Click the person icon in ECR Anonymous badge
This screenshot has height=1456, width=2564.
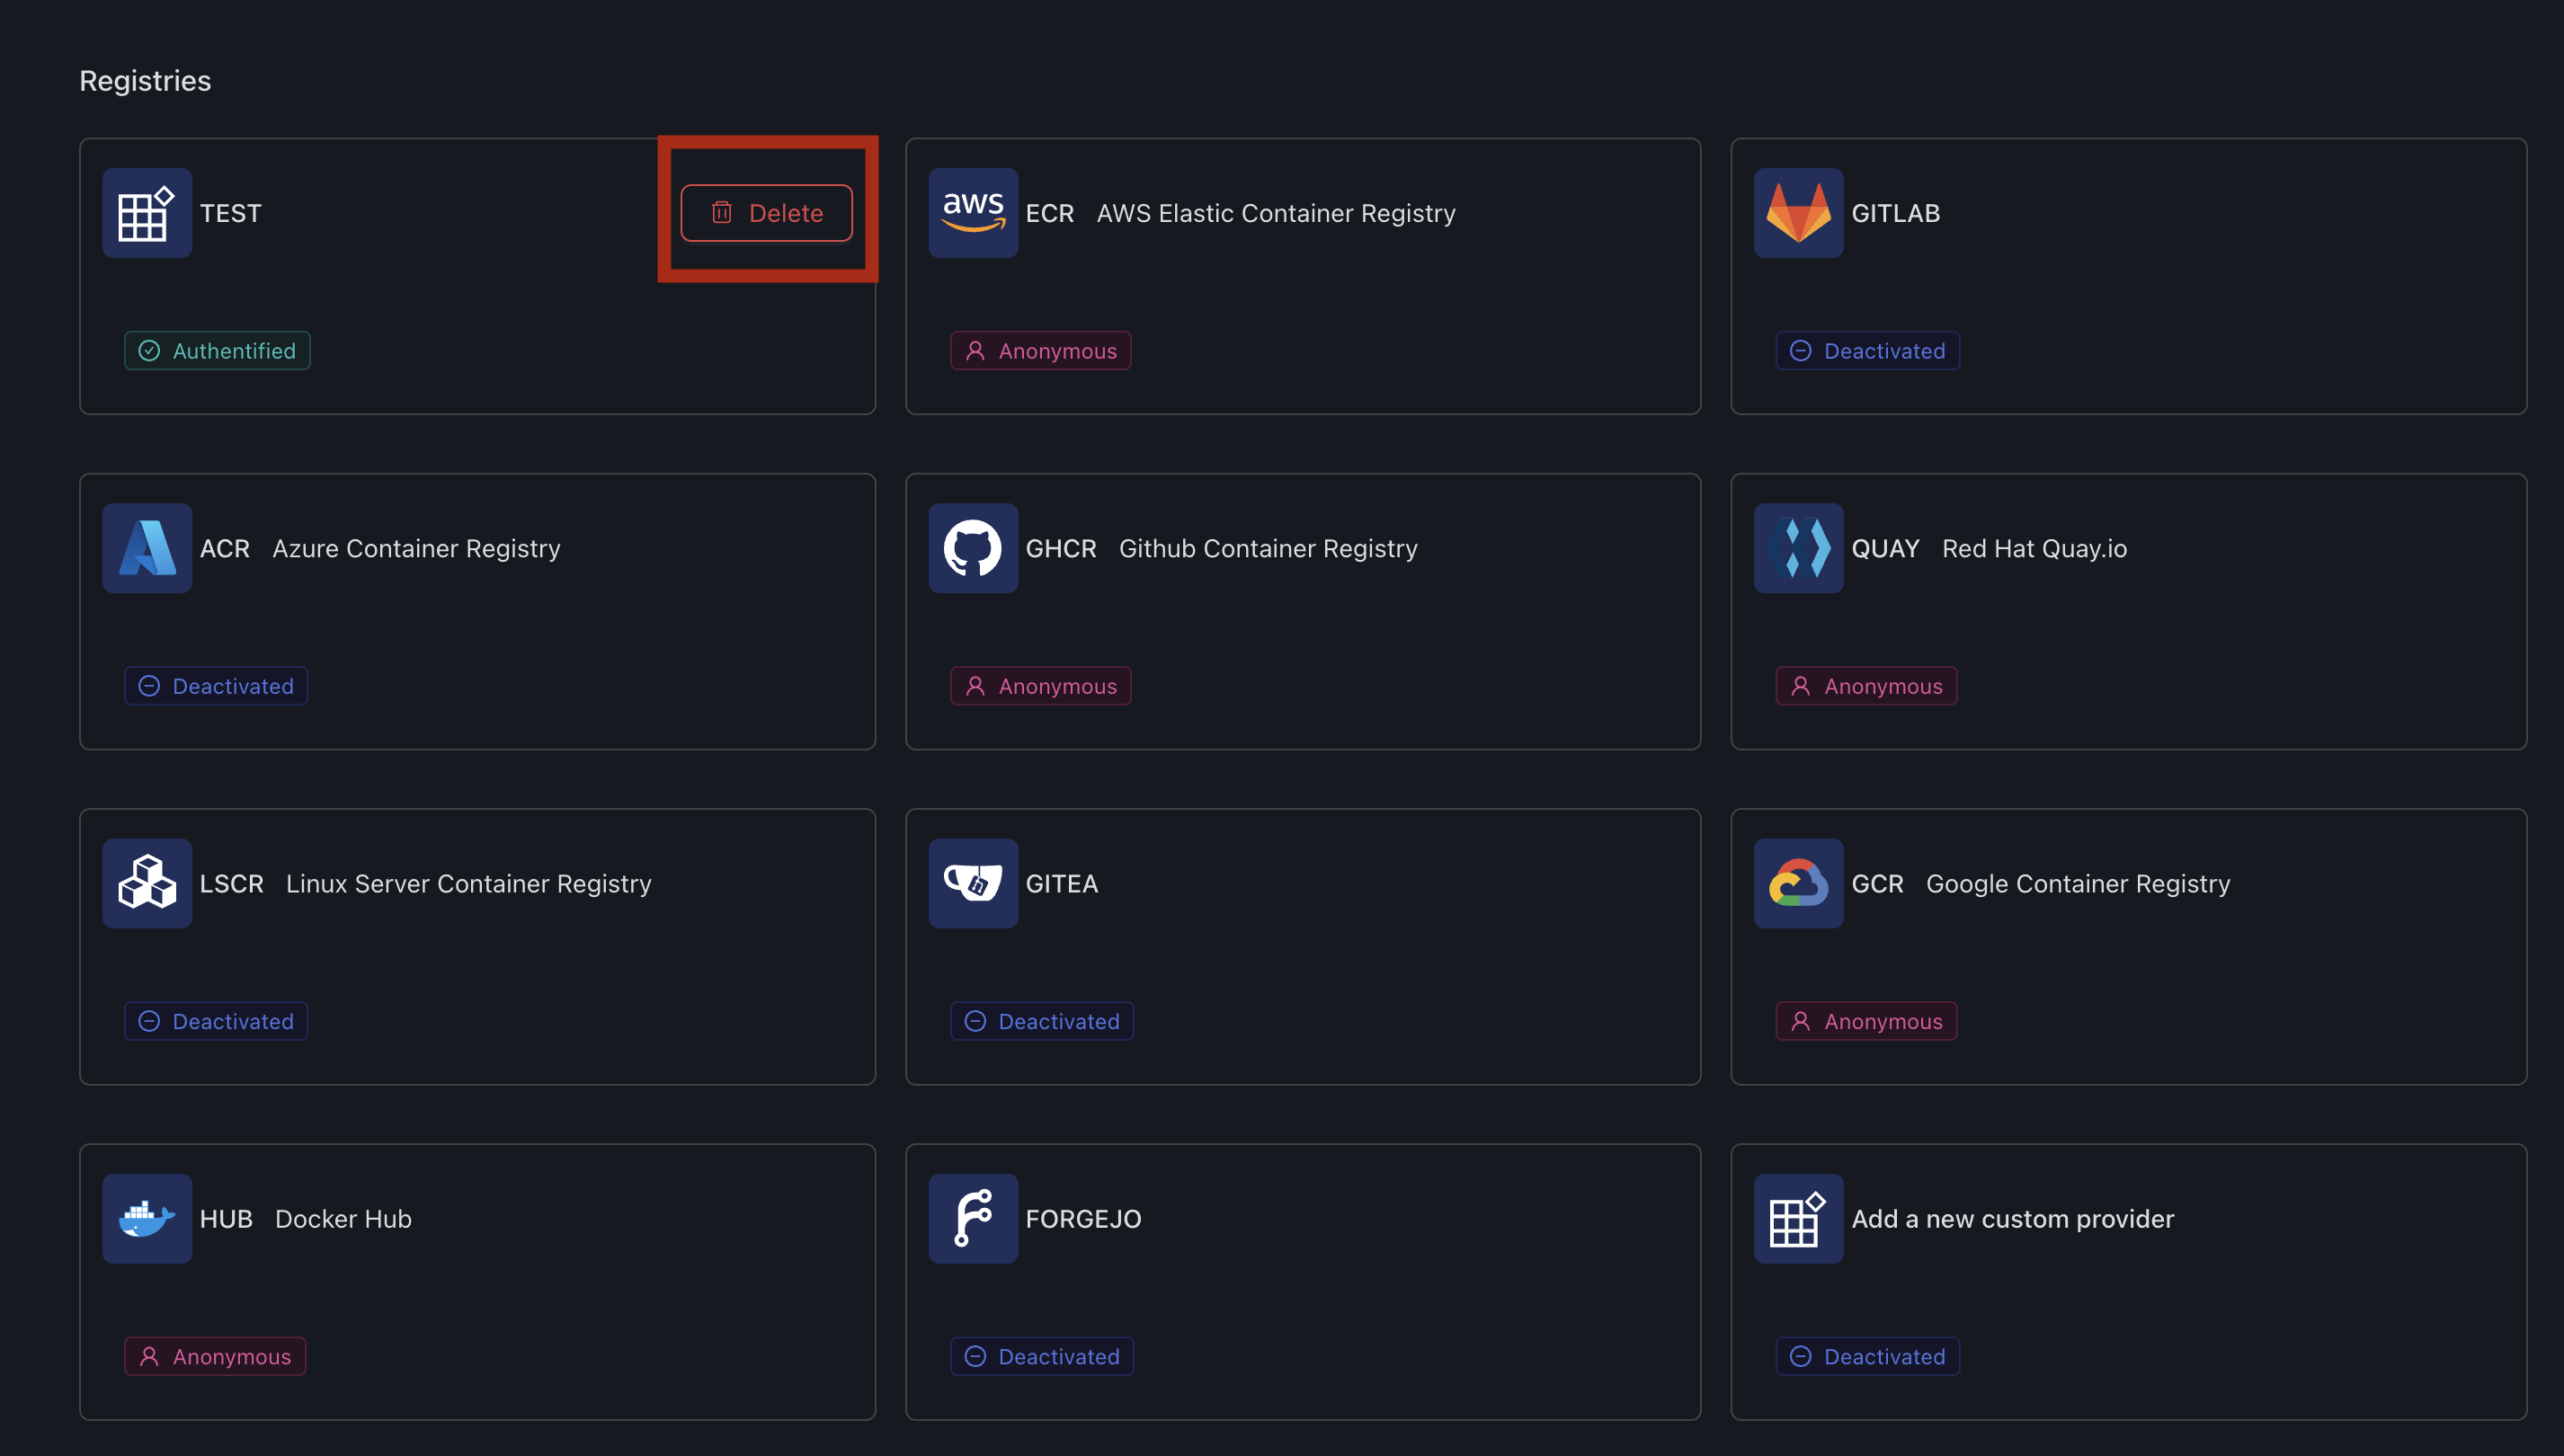coord(975,351)
